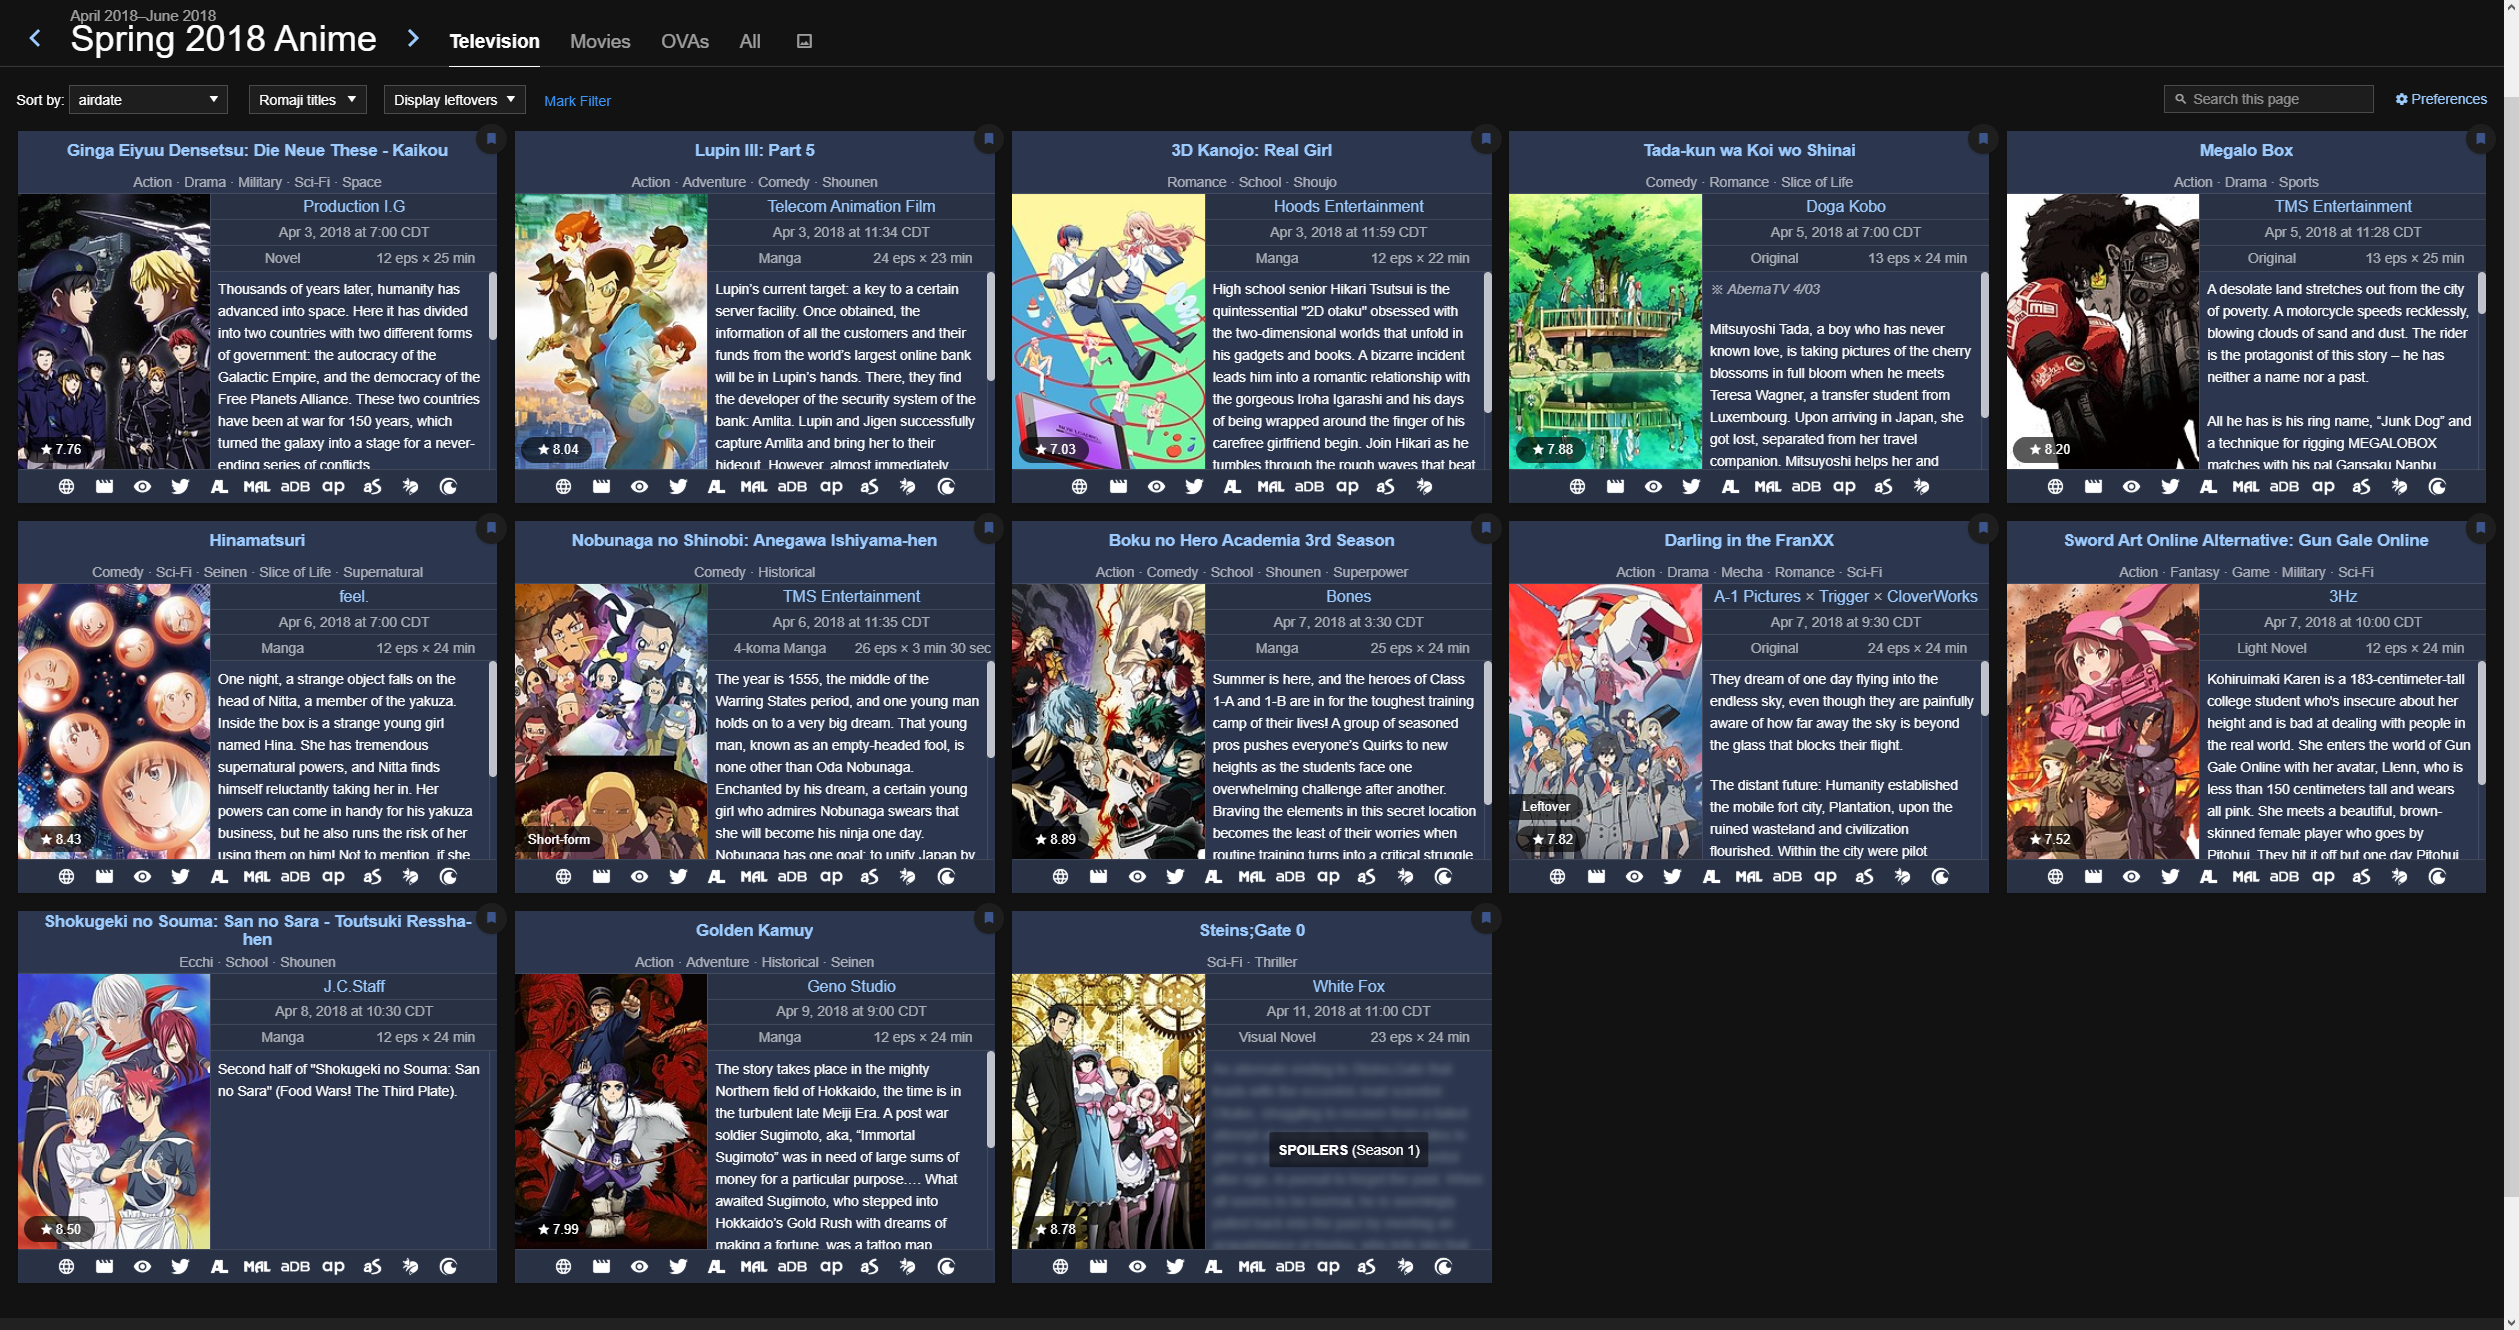This screenshot has width=2519, height=1330.
Task: Open Anime-Planet icon for Steins;Gate 0
Action: pos(1328,1267)
